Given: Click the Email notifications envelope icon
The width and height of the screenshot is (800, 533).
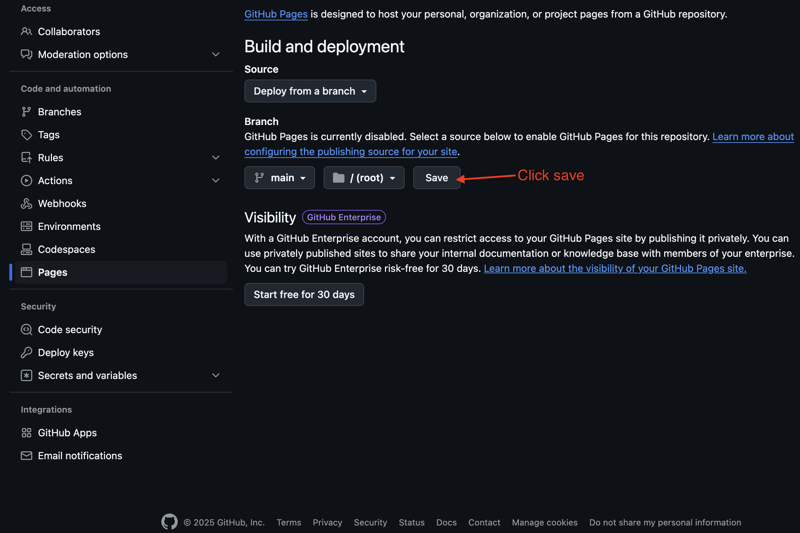Looking at the screenshot, I should [x=26, y=455].
